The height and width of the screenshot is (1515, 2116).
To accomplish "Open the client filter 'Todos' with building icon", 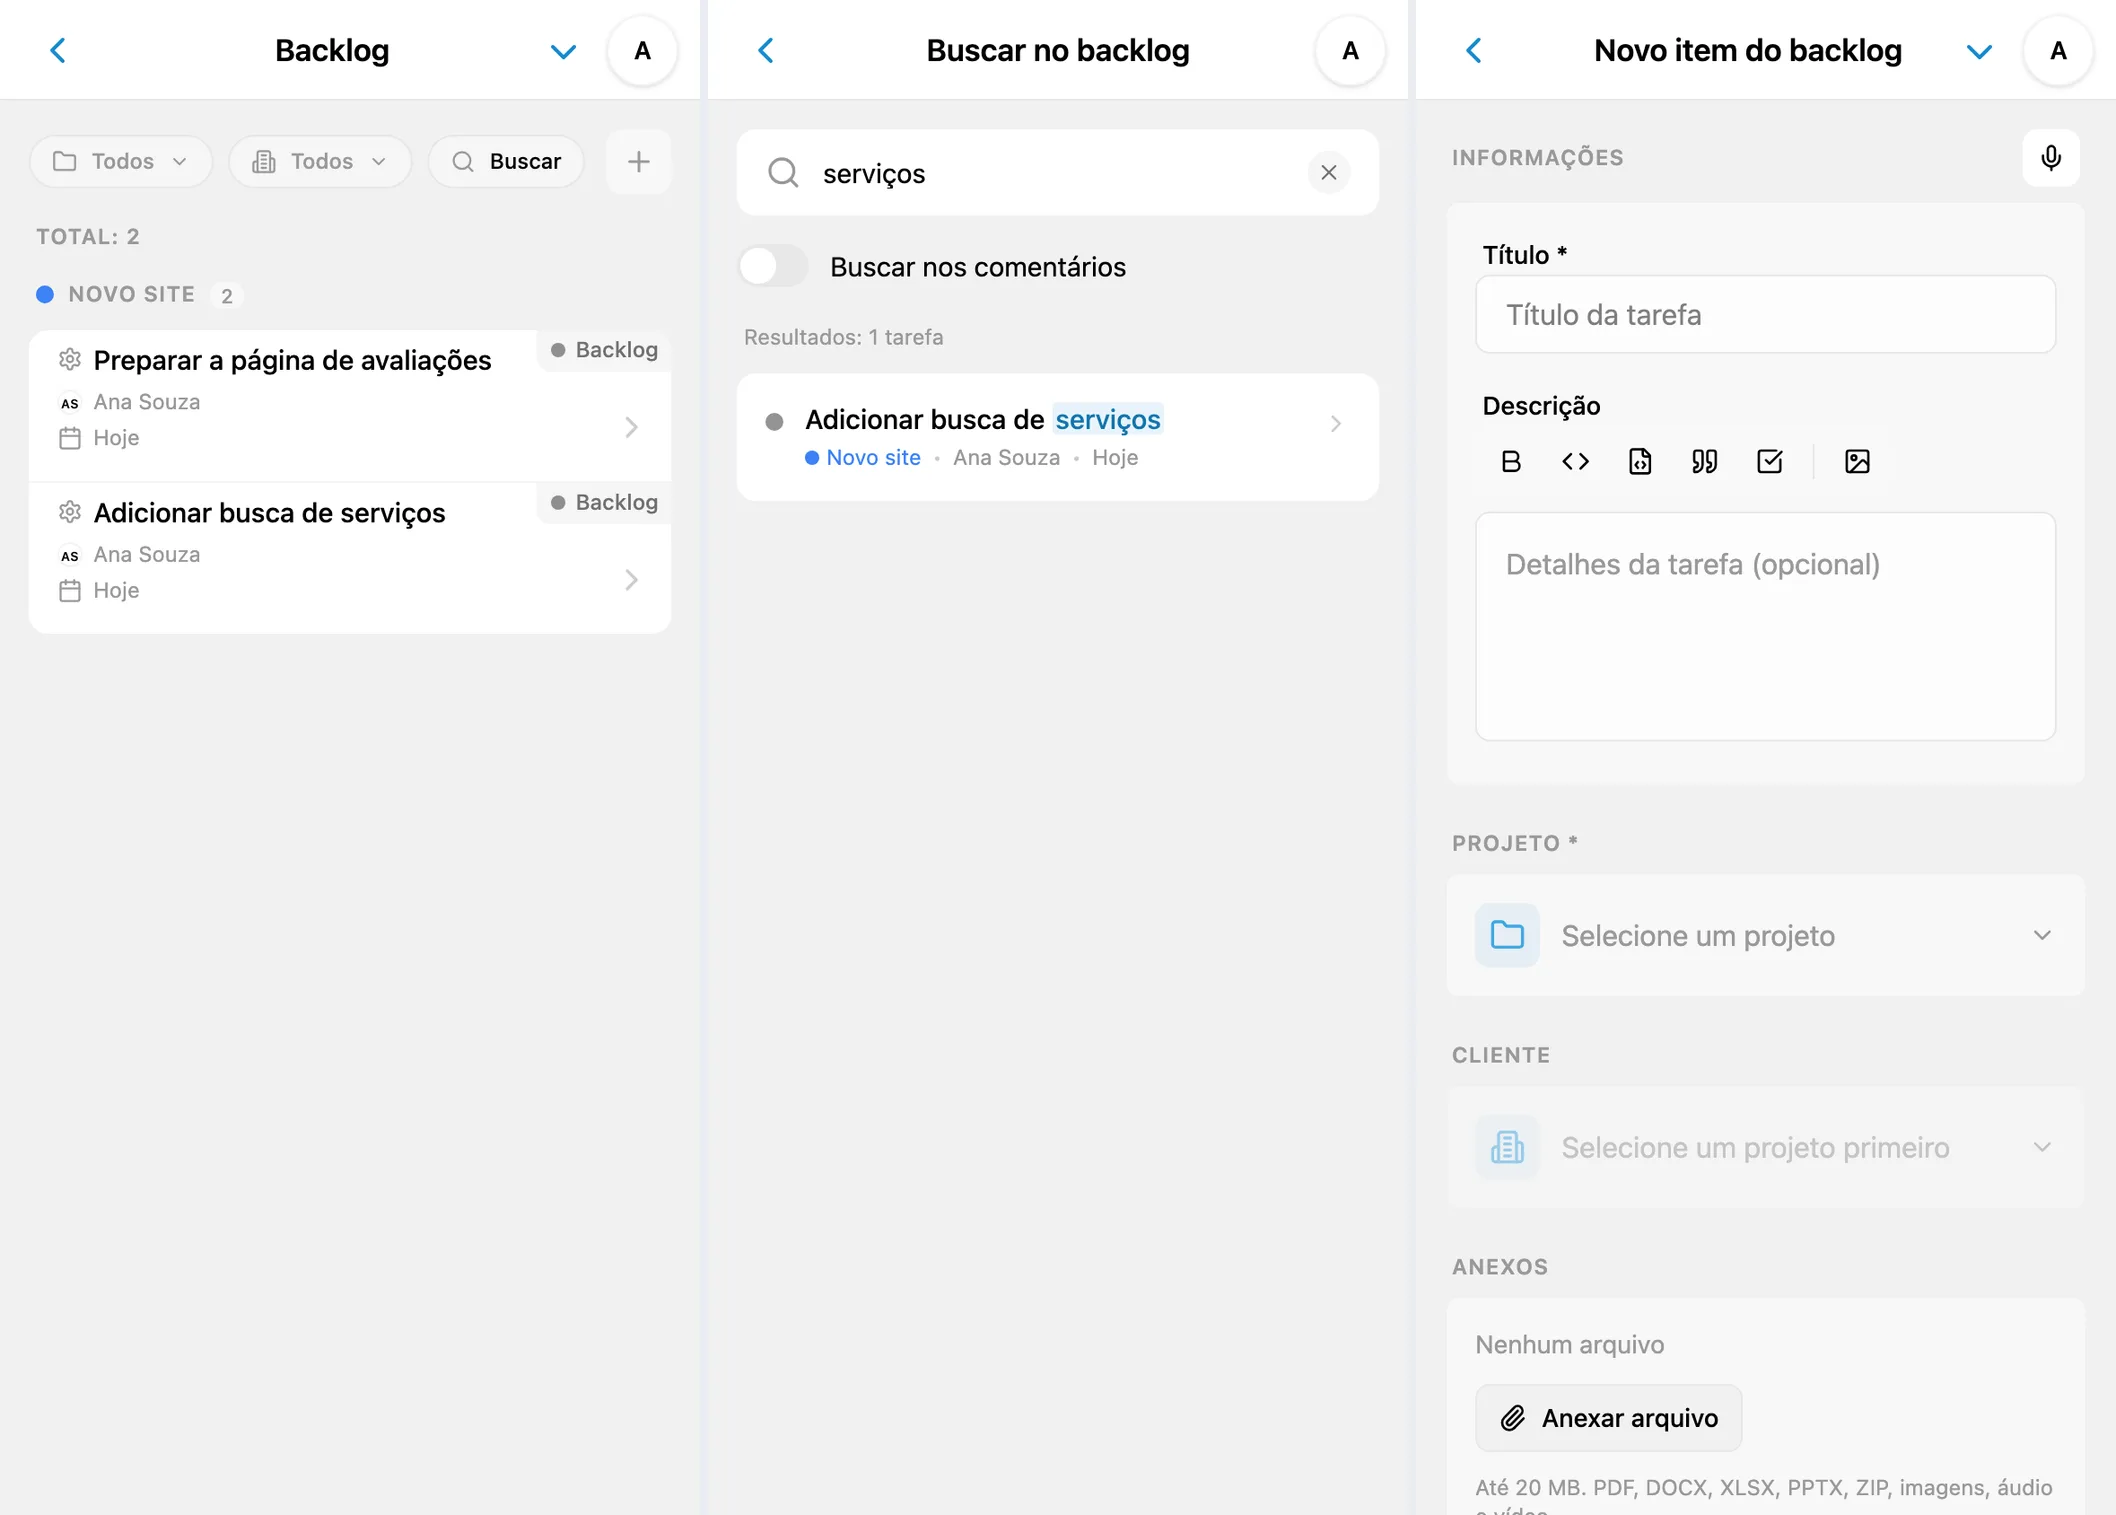I will click(320, 162).
